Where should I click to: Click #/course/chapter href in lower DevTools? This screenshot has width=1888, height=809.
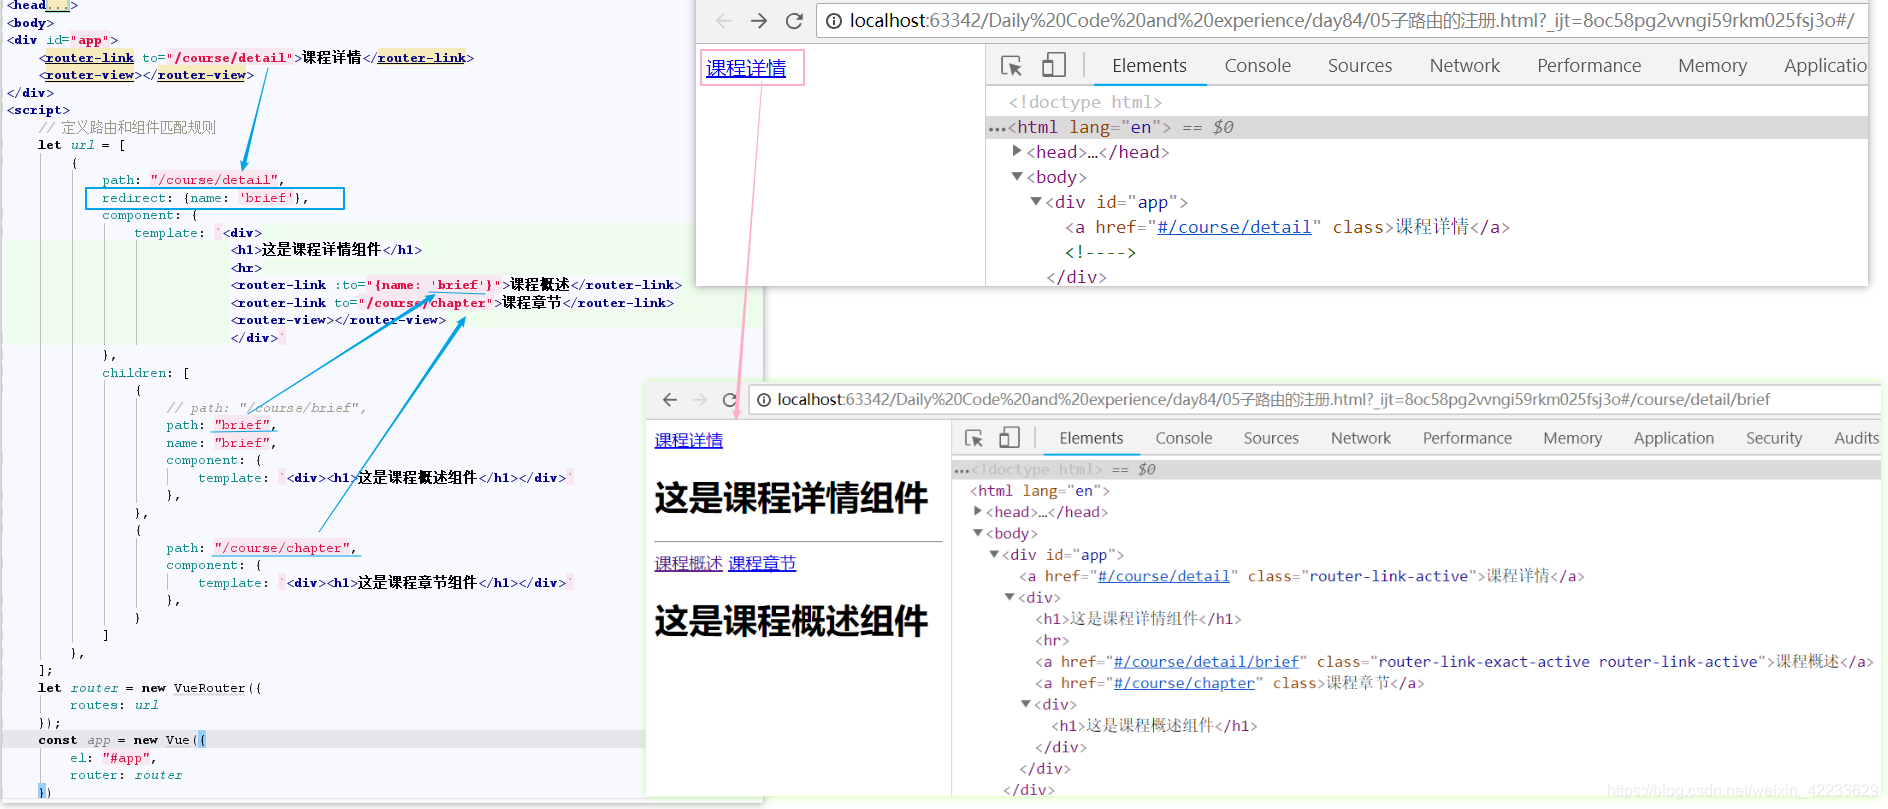point(1184,683)
